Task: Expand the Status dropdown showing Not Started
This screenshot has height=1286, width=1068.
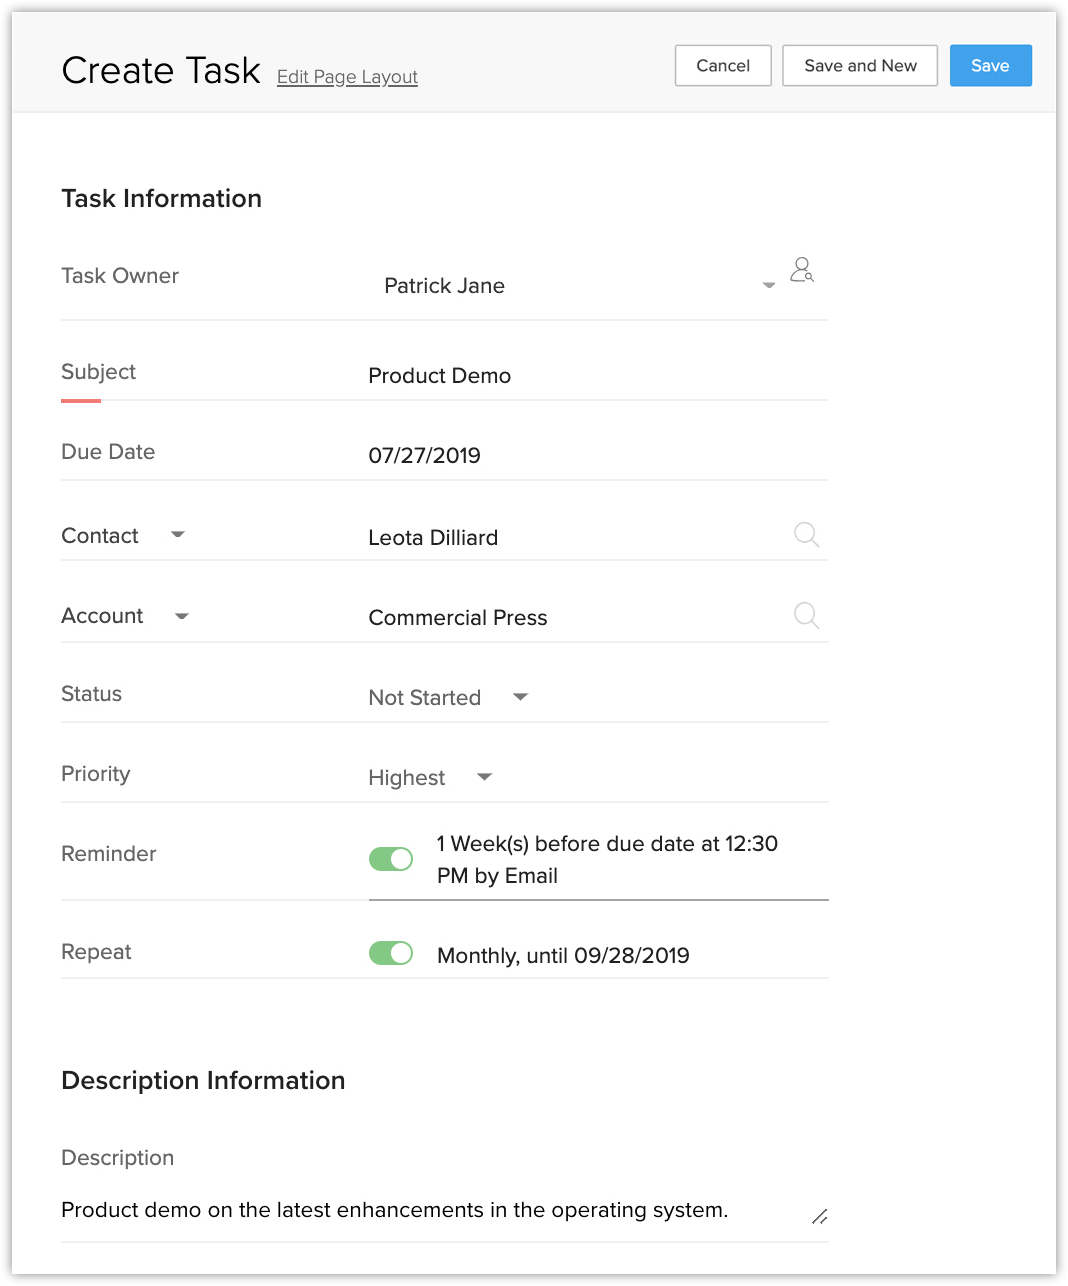Action: click(x=520, y=697)
